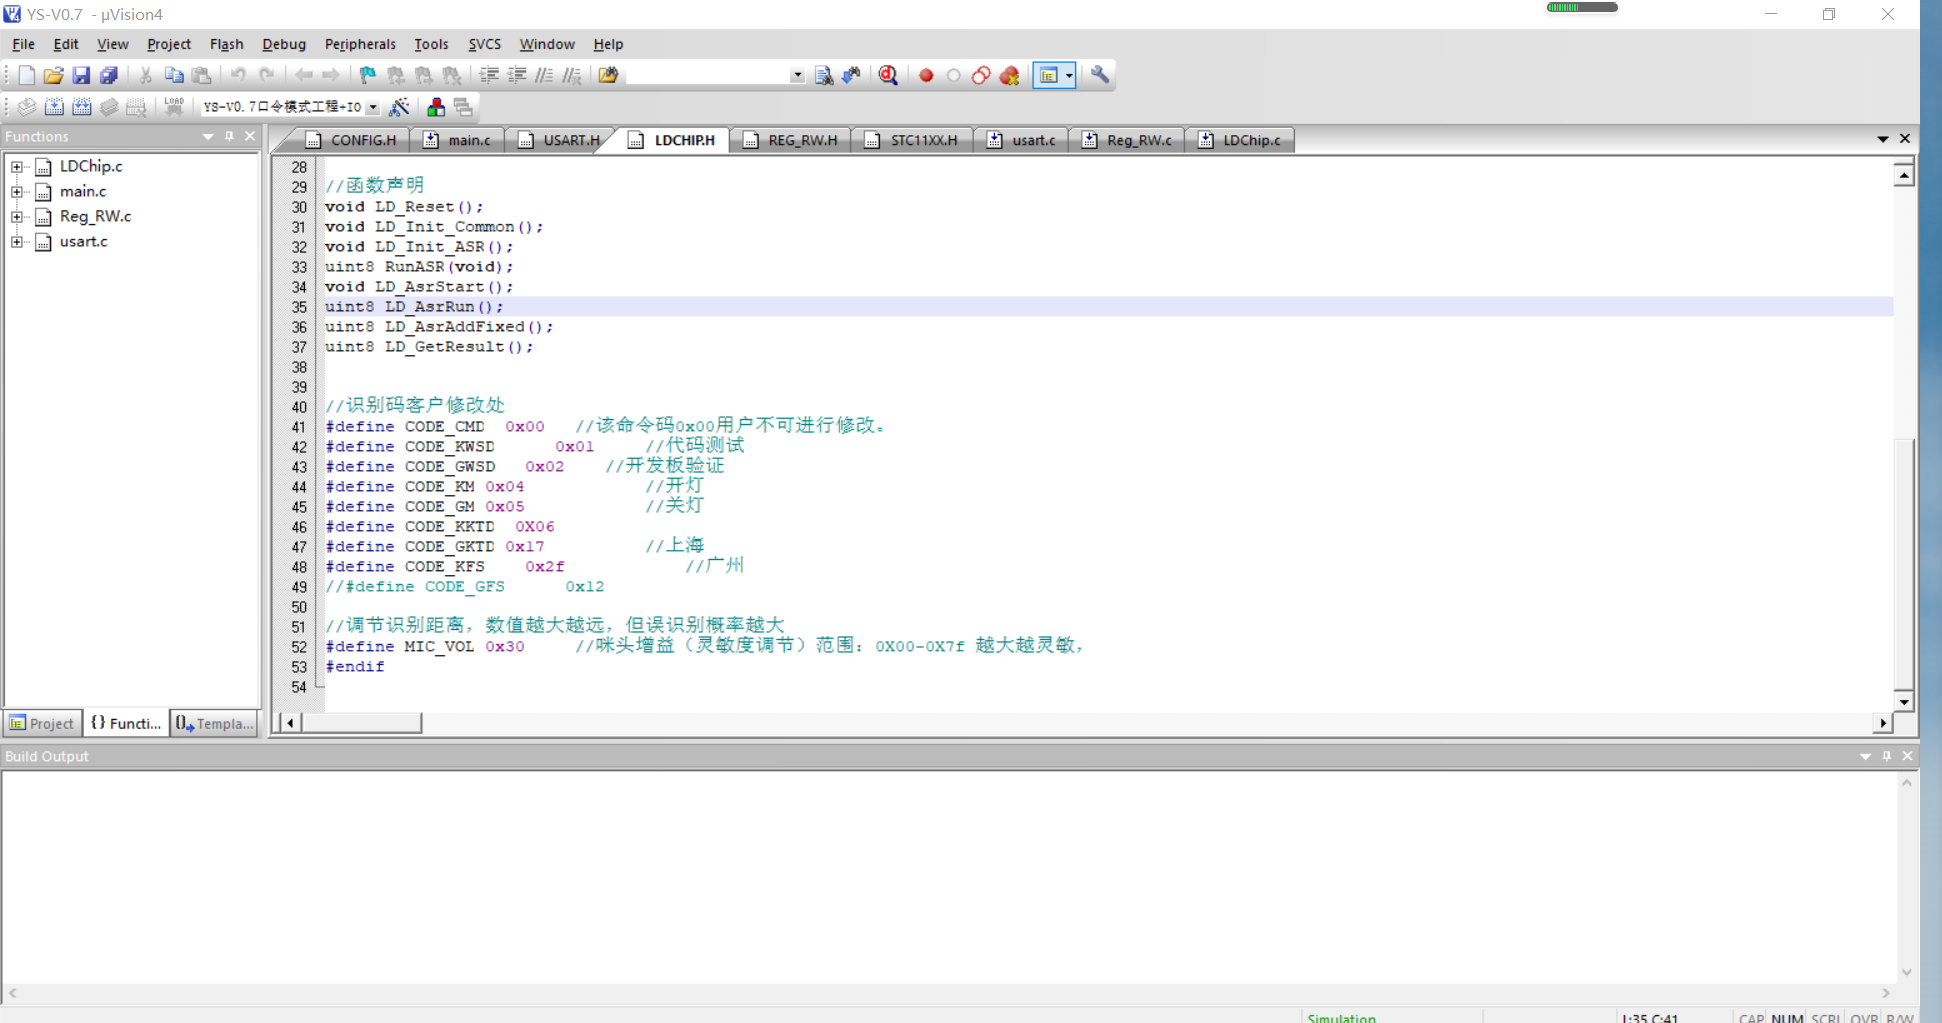Image resolution: width=1942 pixels, height=1023 pixels.
Task: Open the Peripherals menu
Action: click(x=360, y=44)
